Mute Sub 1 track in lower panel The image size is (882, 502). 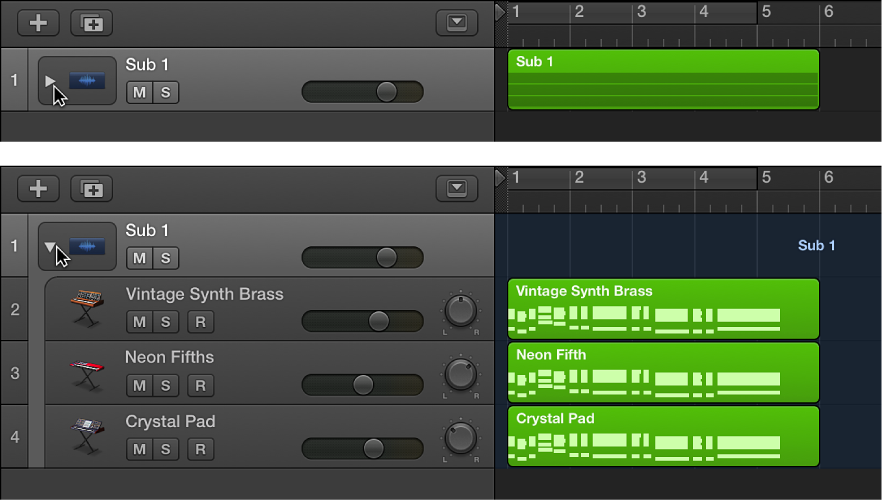pyautogui.click(x=140, y=258)
